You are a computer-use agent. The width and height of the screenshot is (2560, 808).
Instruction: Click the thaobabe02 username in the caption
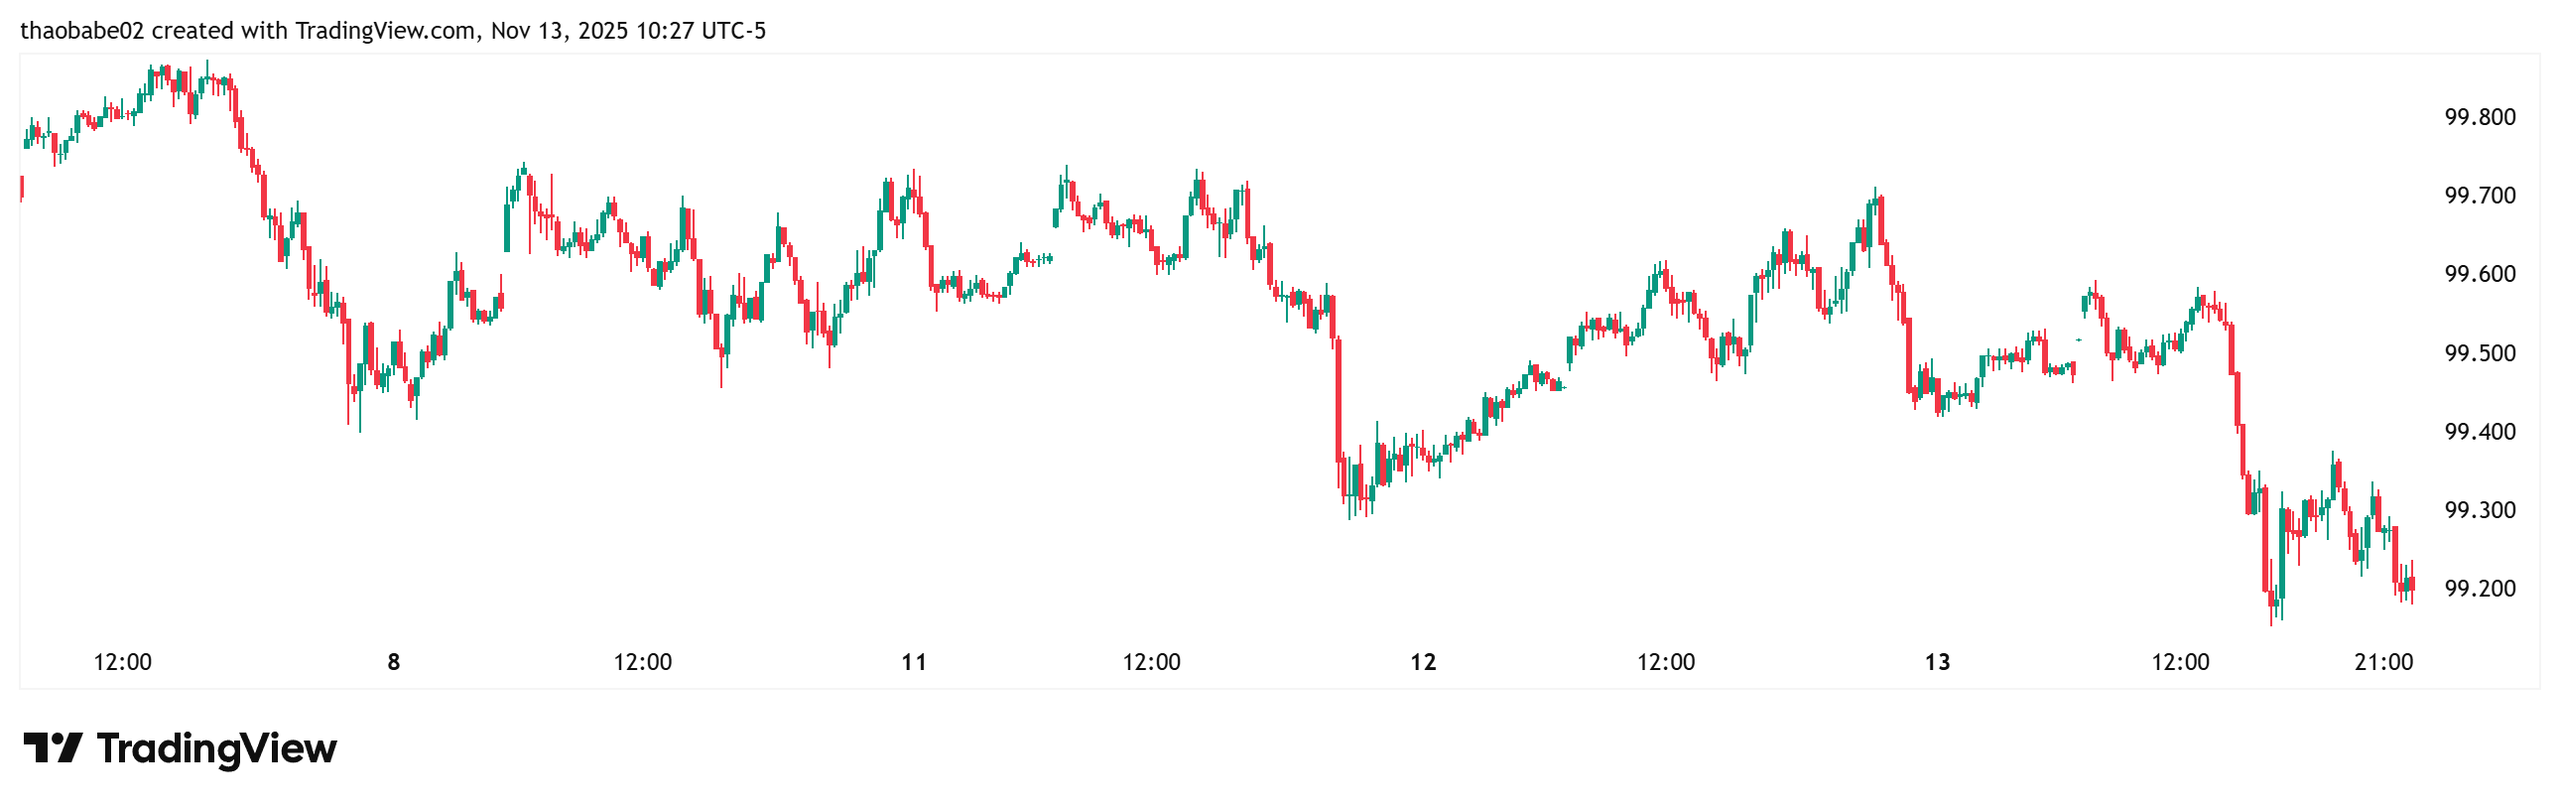pos(82,31)
